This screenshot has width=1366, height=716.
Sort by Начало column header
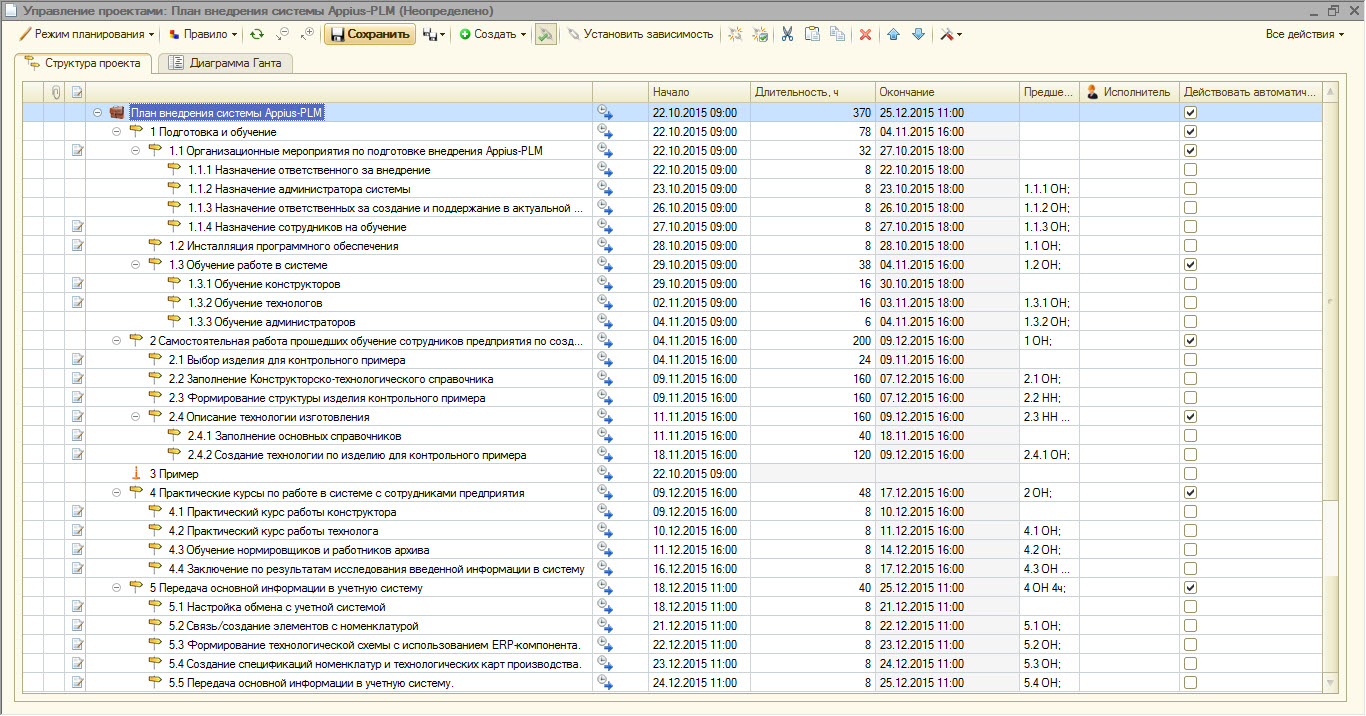[698, 92]
